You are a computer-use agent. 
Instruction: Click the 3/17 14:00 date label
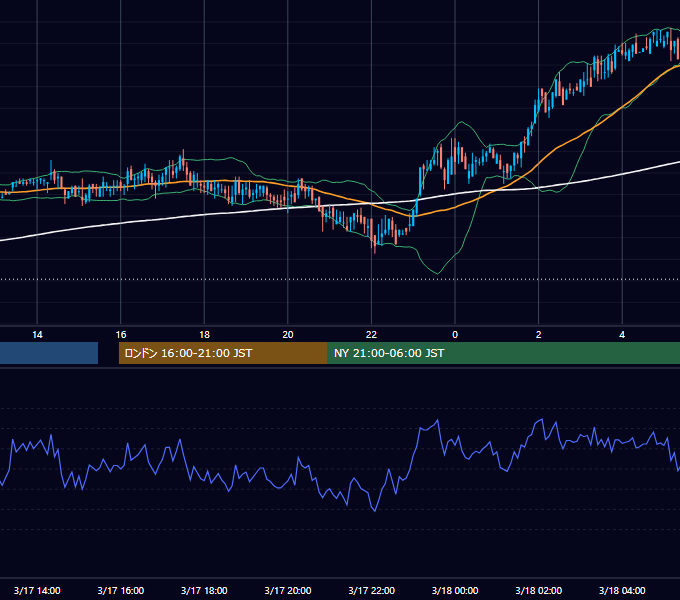[37, 590]
